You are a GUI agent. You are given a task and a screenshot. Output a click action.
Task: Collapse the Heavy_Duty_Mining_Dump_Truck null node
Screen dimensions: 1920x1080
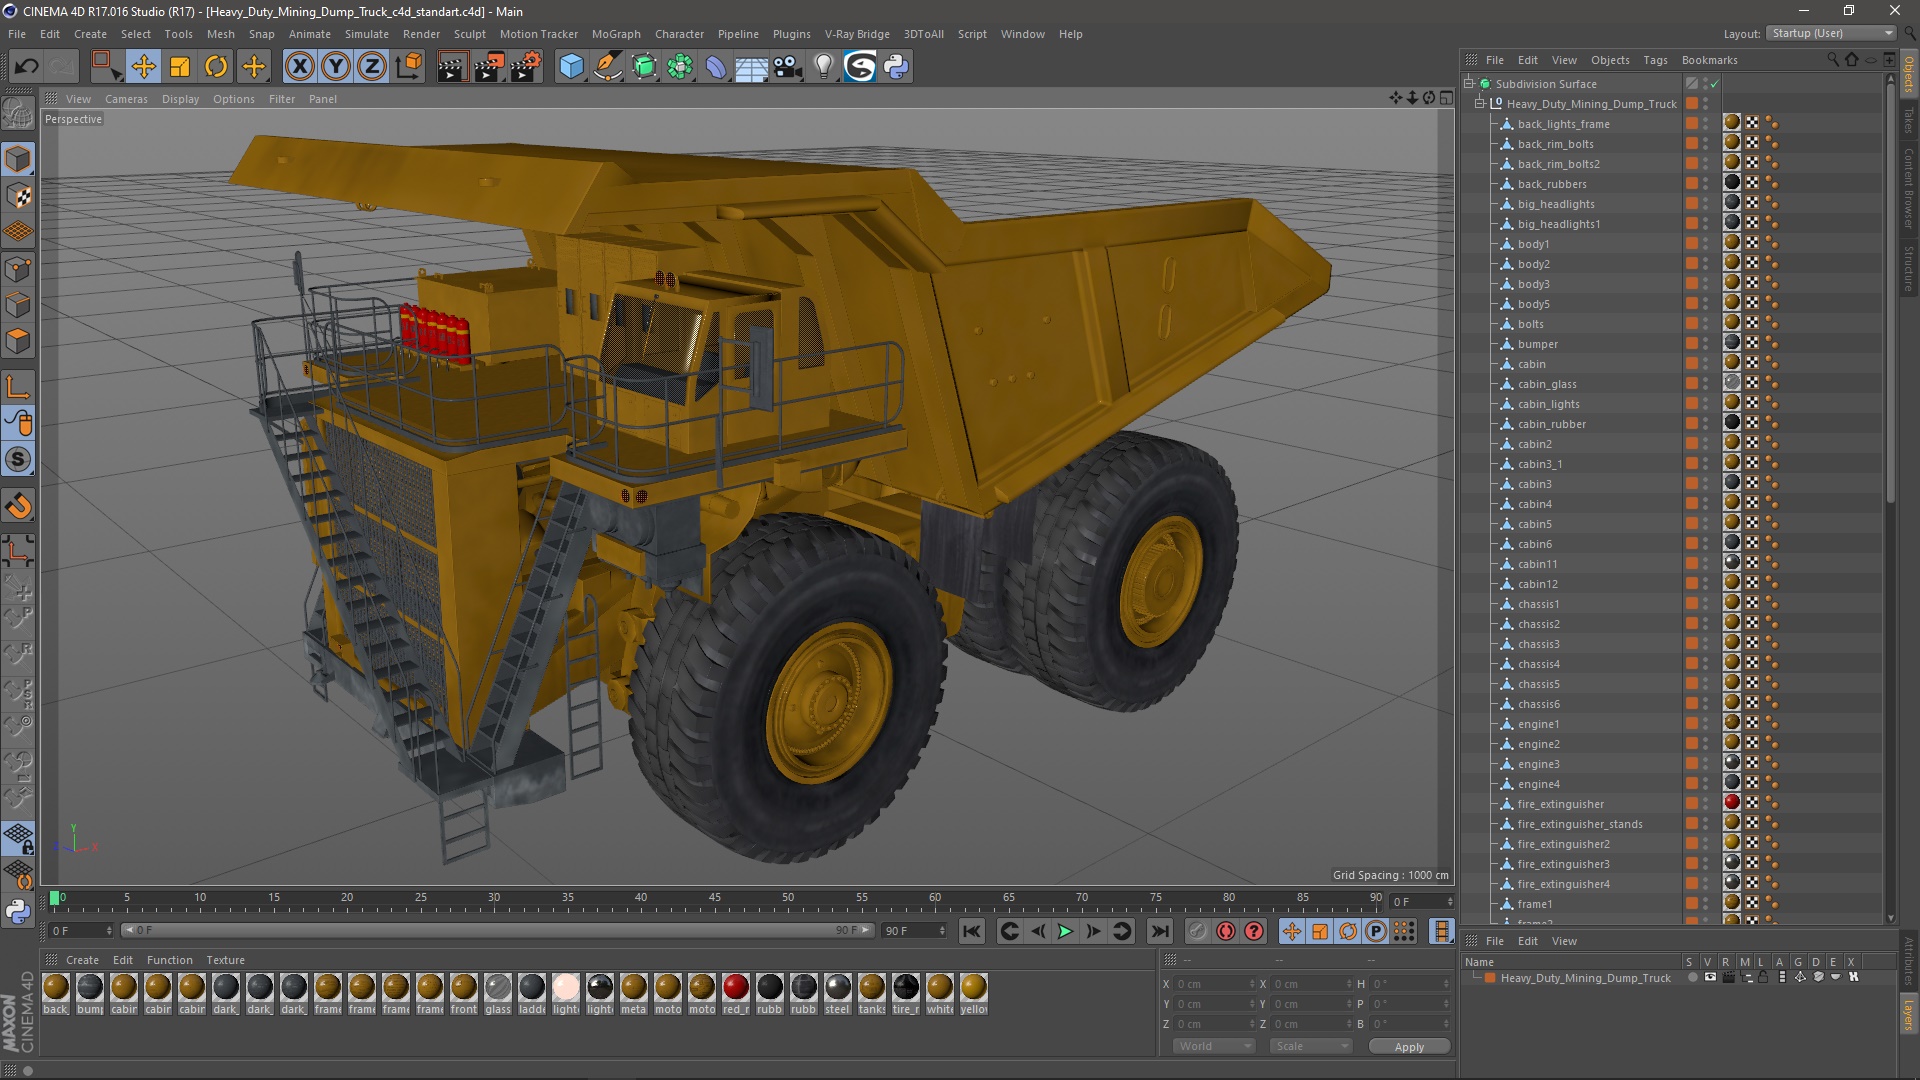coord(1480,104)
